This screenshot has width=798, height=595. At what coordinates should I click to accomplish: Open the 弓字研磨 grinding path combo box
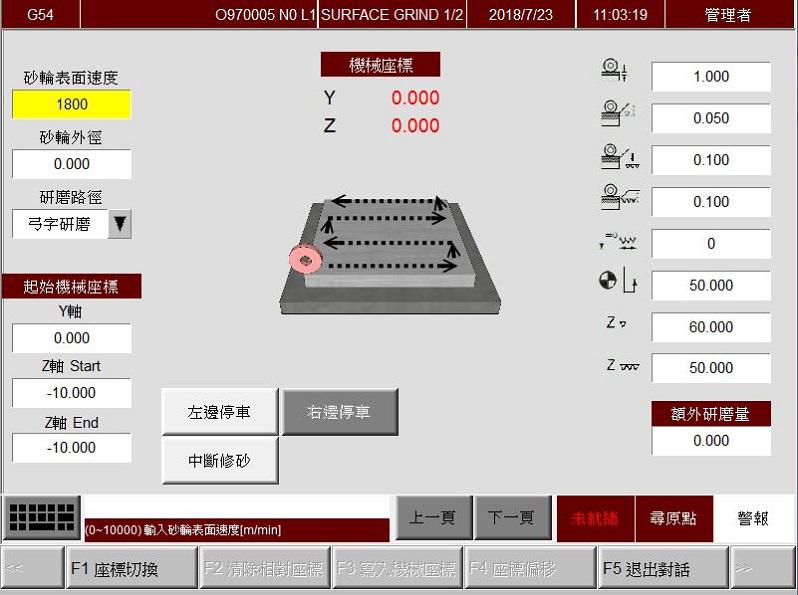pyautogui.click(x=58, y=224)
